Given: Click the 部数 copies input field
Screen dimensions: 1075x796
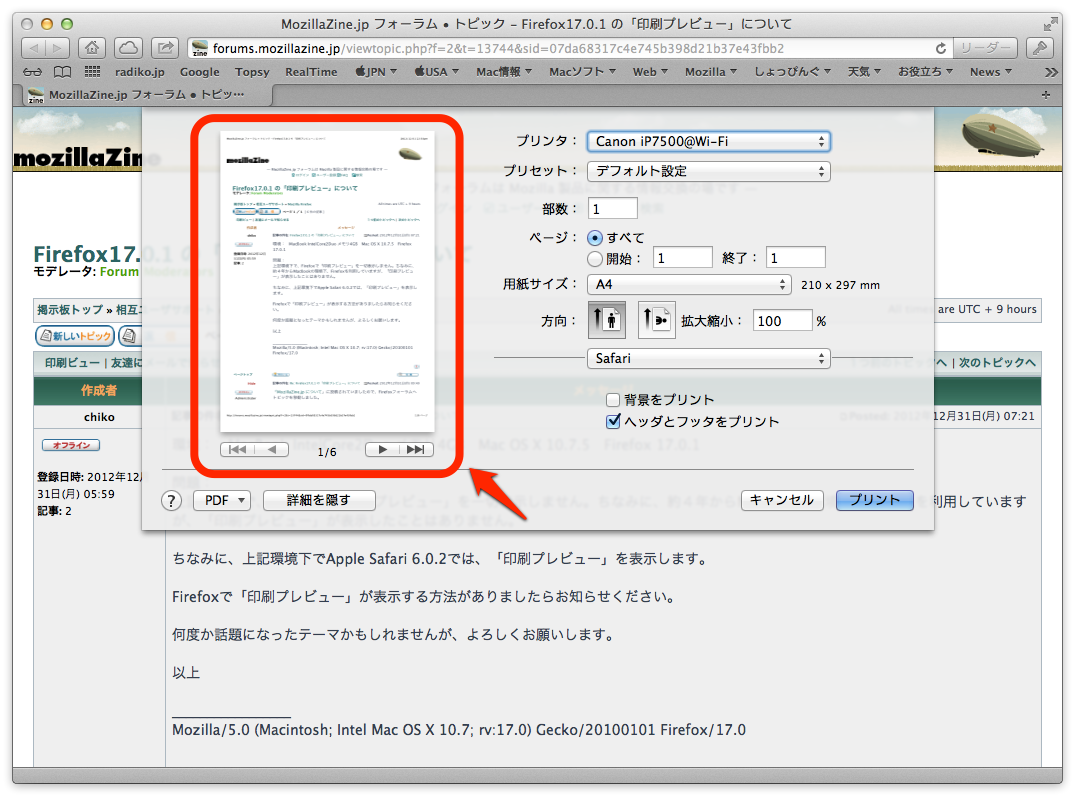Looking at the screenshot, I should pyautogui.click(x=613, y=209).
